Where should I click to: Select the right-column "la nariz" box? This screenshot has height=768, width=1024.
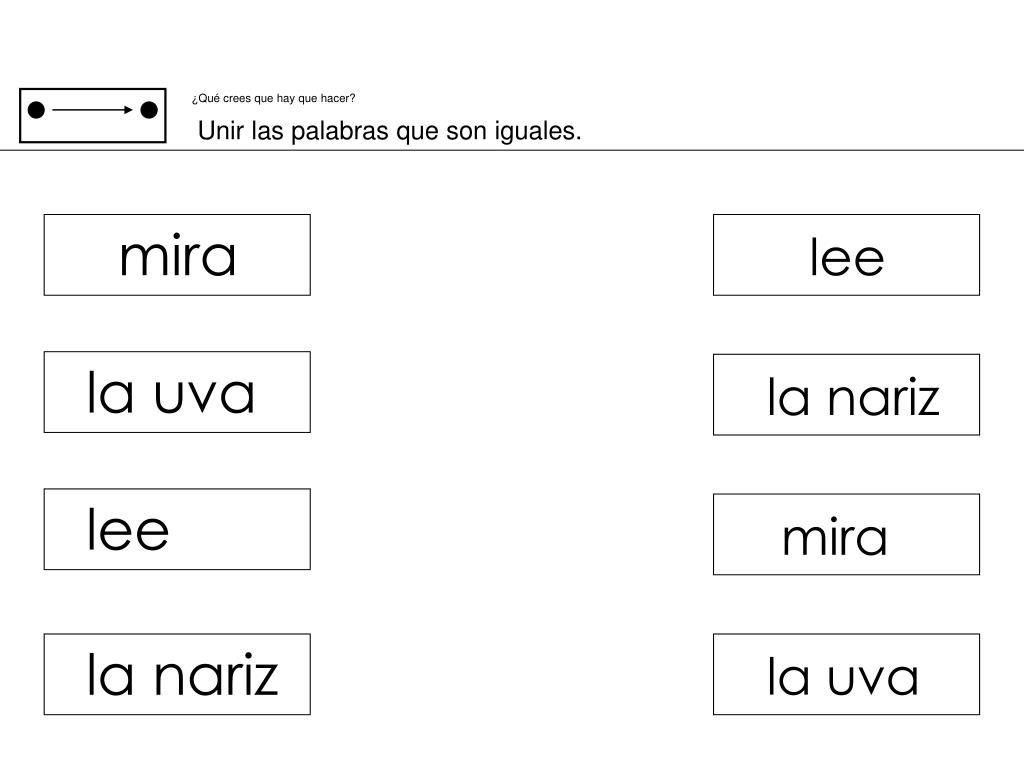[846, 395]
